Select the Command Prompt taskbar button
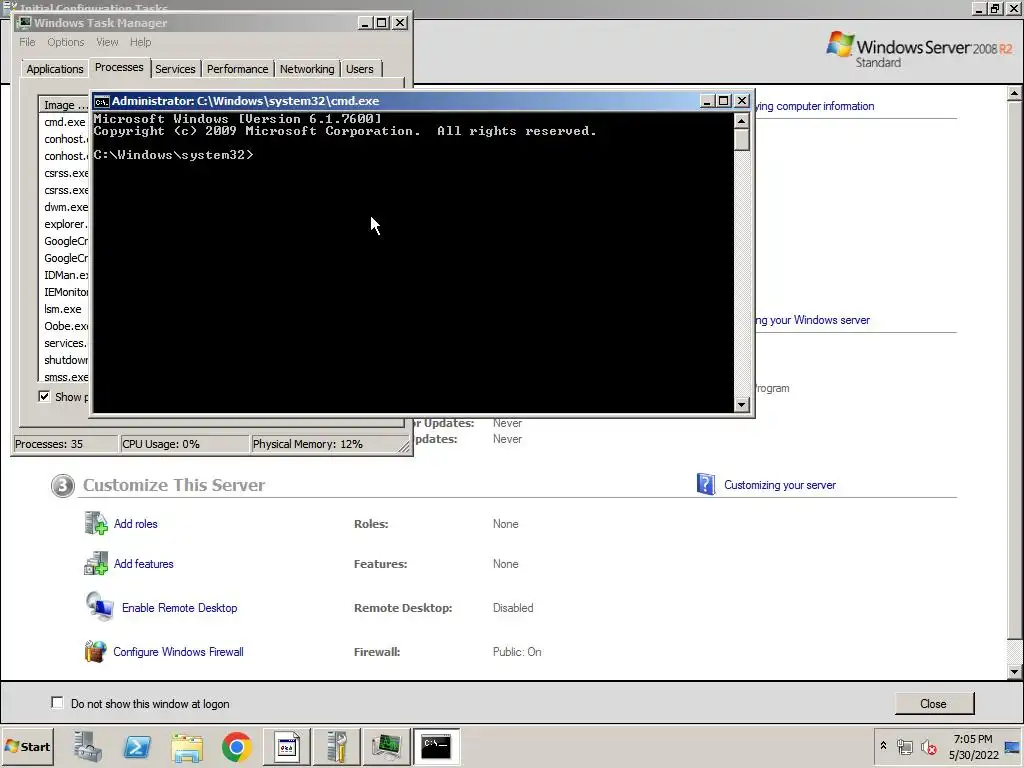 tap(436, 746)
